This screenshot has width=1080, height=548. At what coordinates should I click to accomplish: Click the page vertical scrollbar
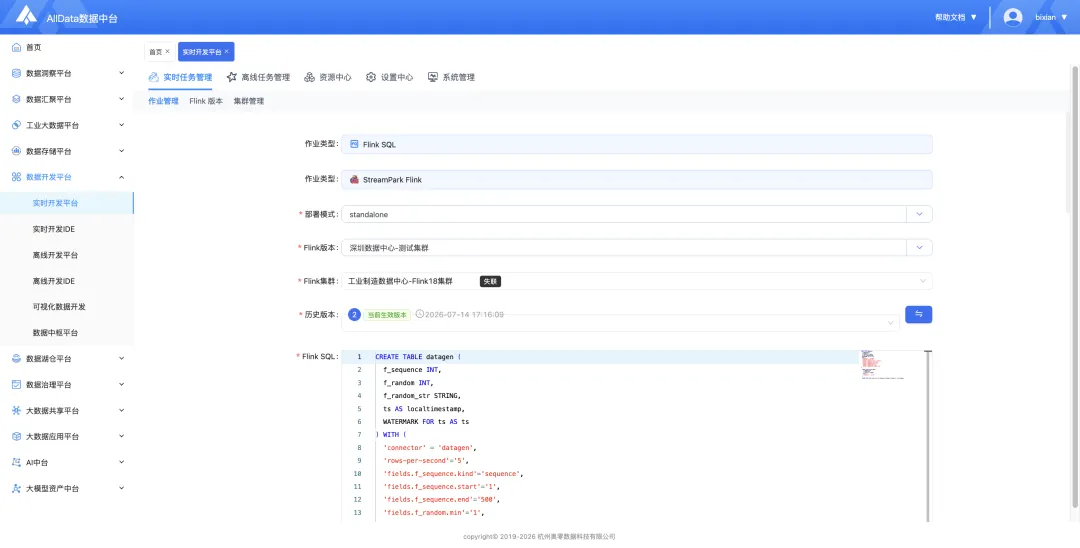pos(1075,287)
